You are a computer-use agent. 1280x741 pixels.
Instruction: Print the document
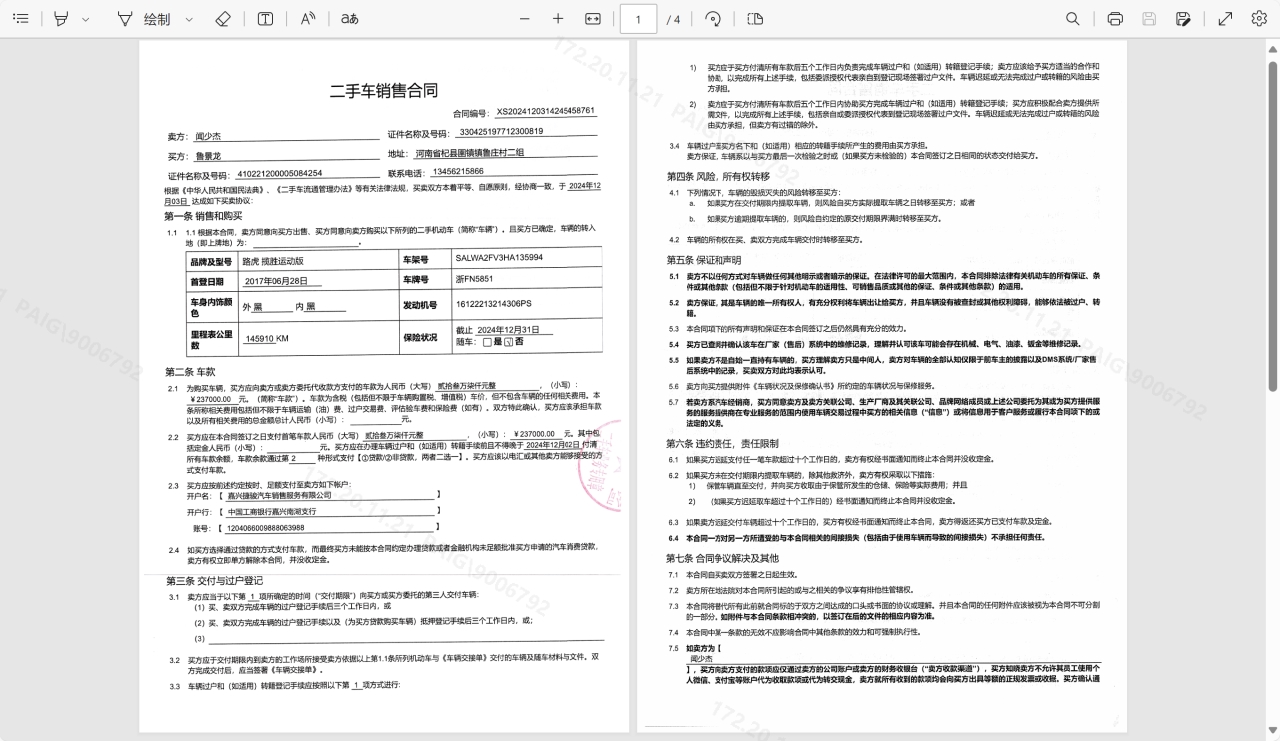pos(1116,19)
